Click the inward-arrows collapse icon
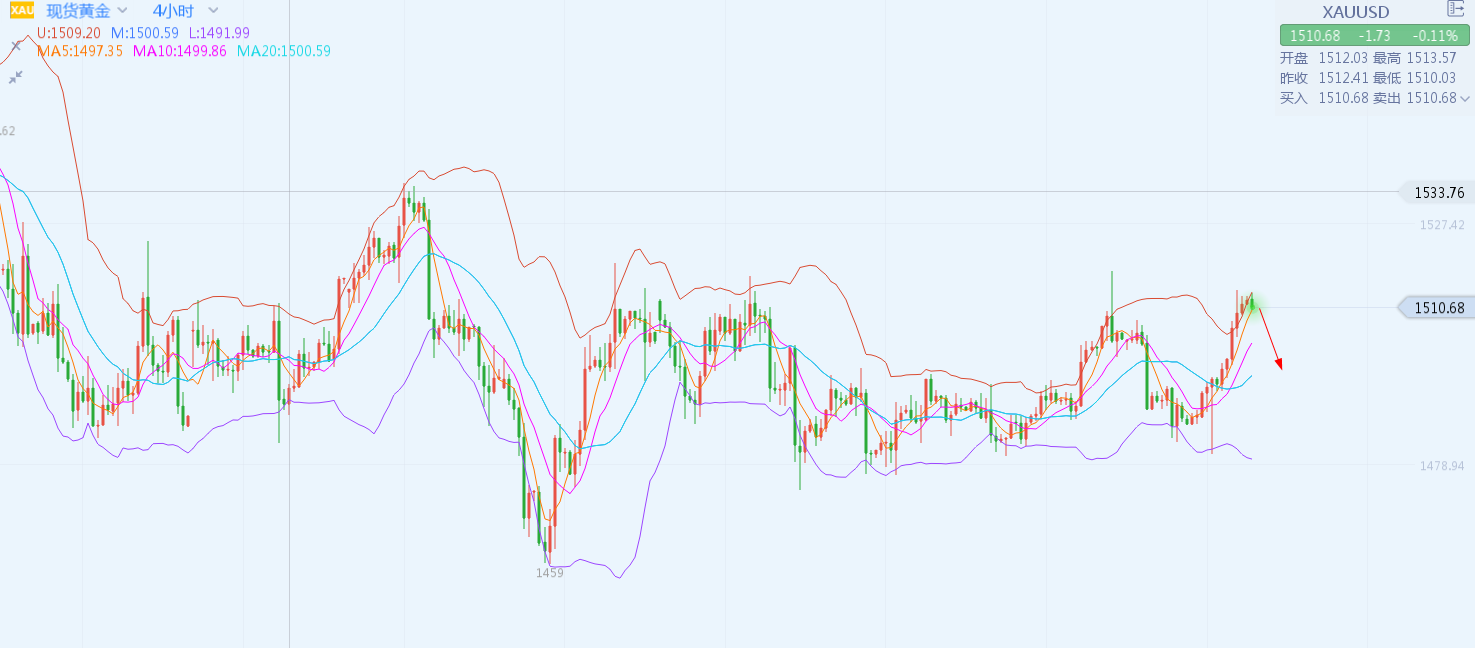Viewport: 1475px width, 648px height. pyautogui.click(x=16, y=76)
